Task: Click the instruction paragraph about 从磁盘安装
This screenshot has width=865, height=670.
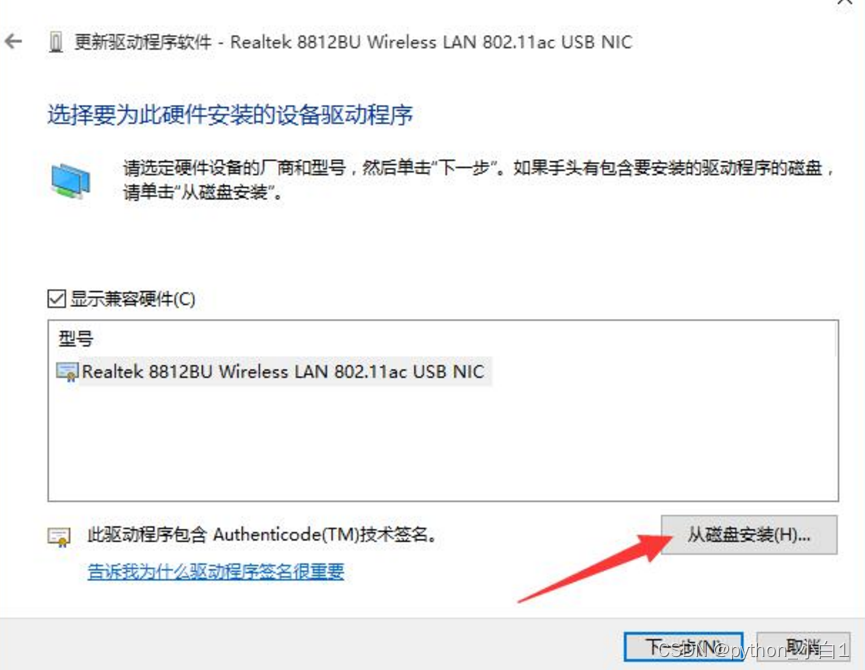Action: click(478, 180)
